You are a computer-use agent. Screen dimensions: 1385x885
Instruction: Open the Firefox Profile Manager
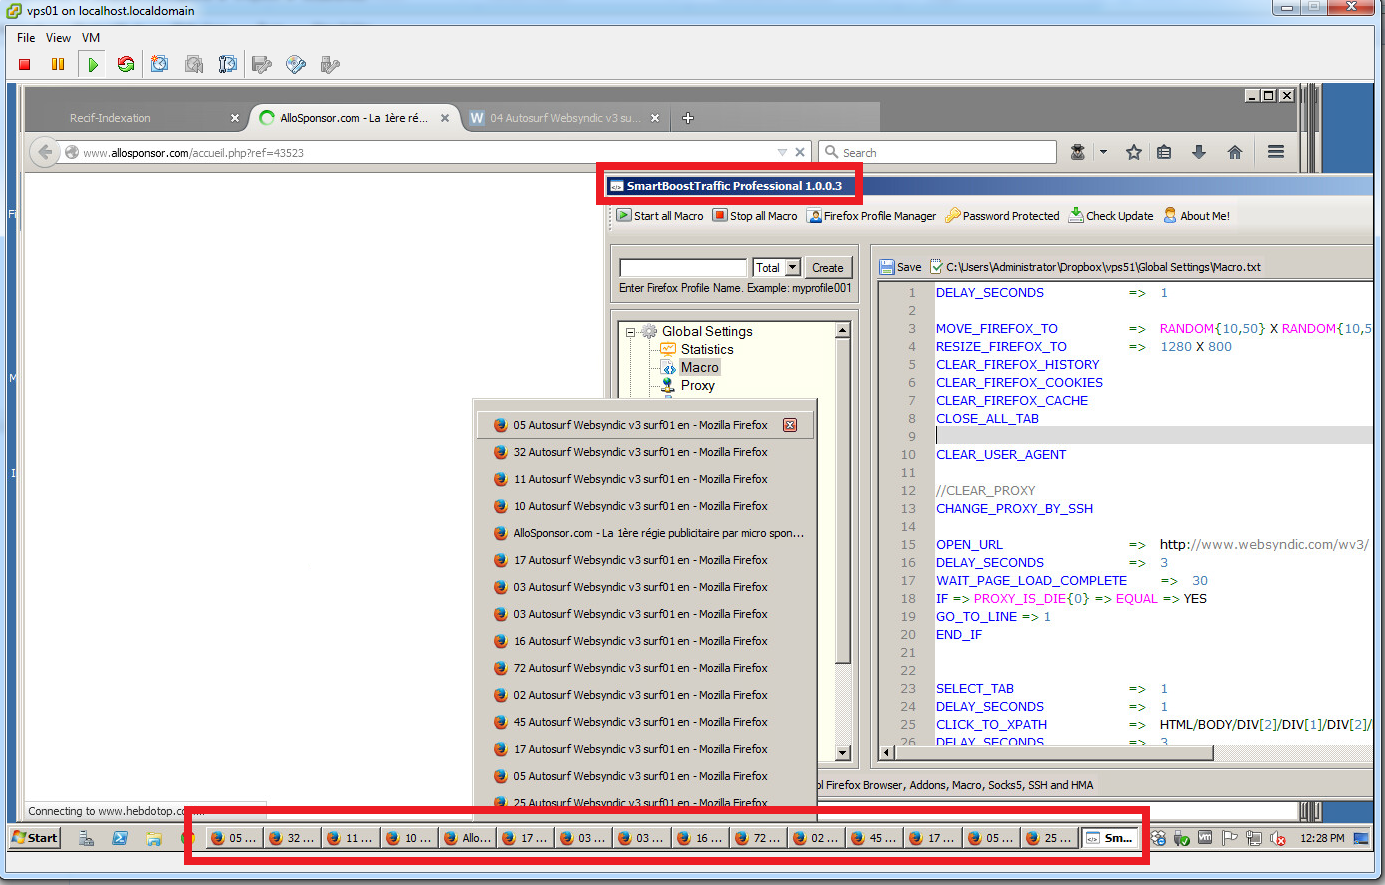(x=871, y=216)
